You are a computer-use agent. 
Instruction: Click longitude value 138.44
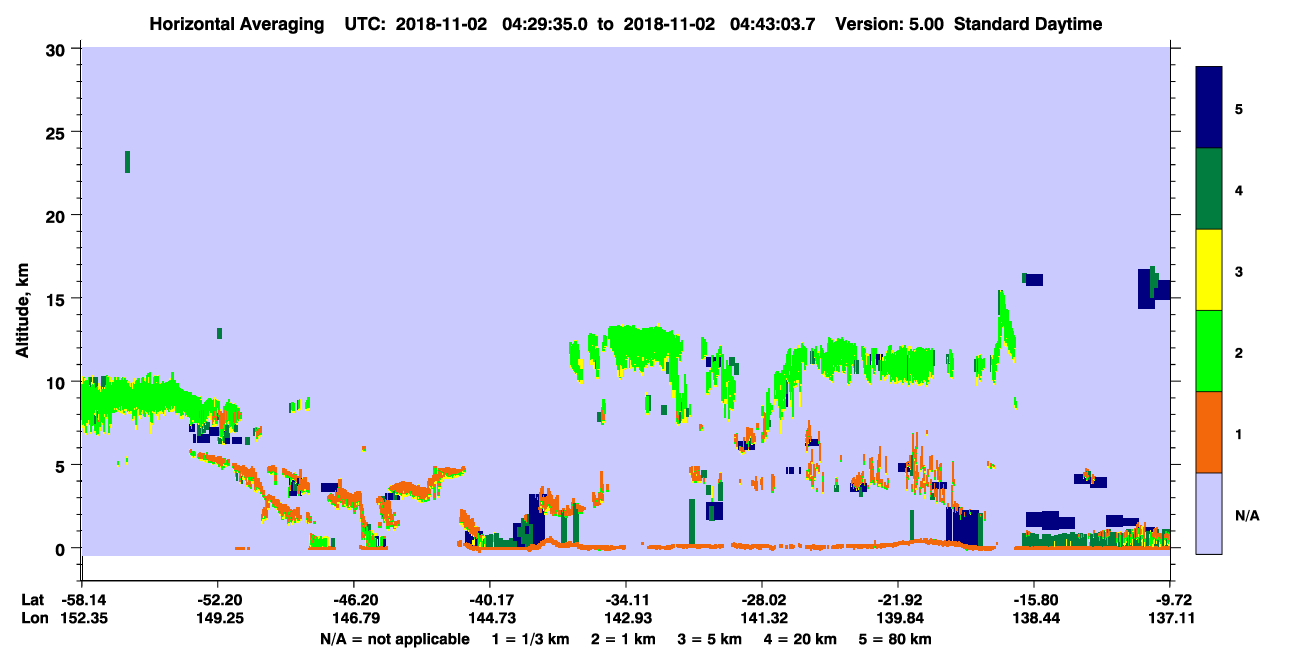coord(1034,619)
